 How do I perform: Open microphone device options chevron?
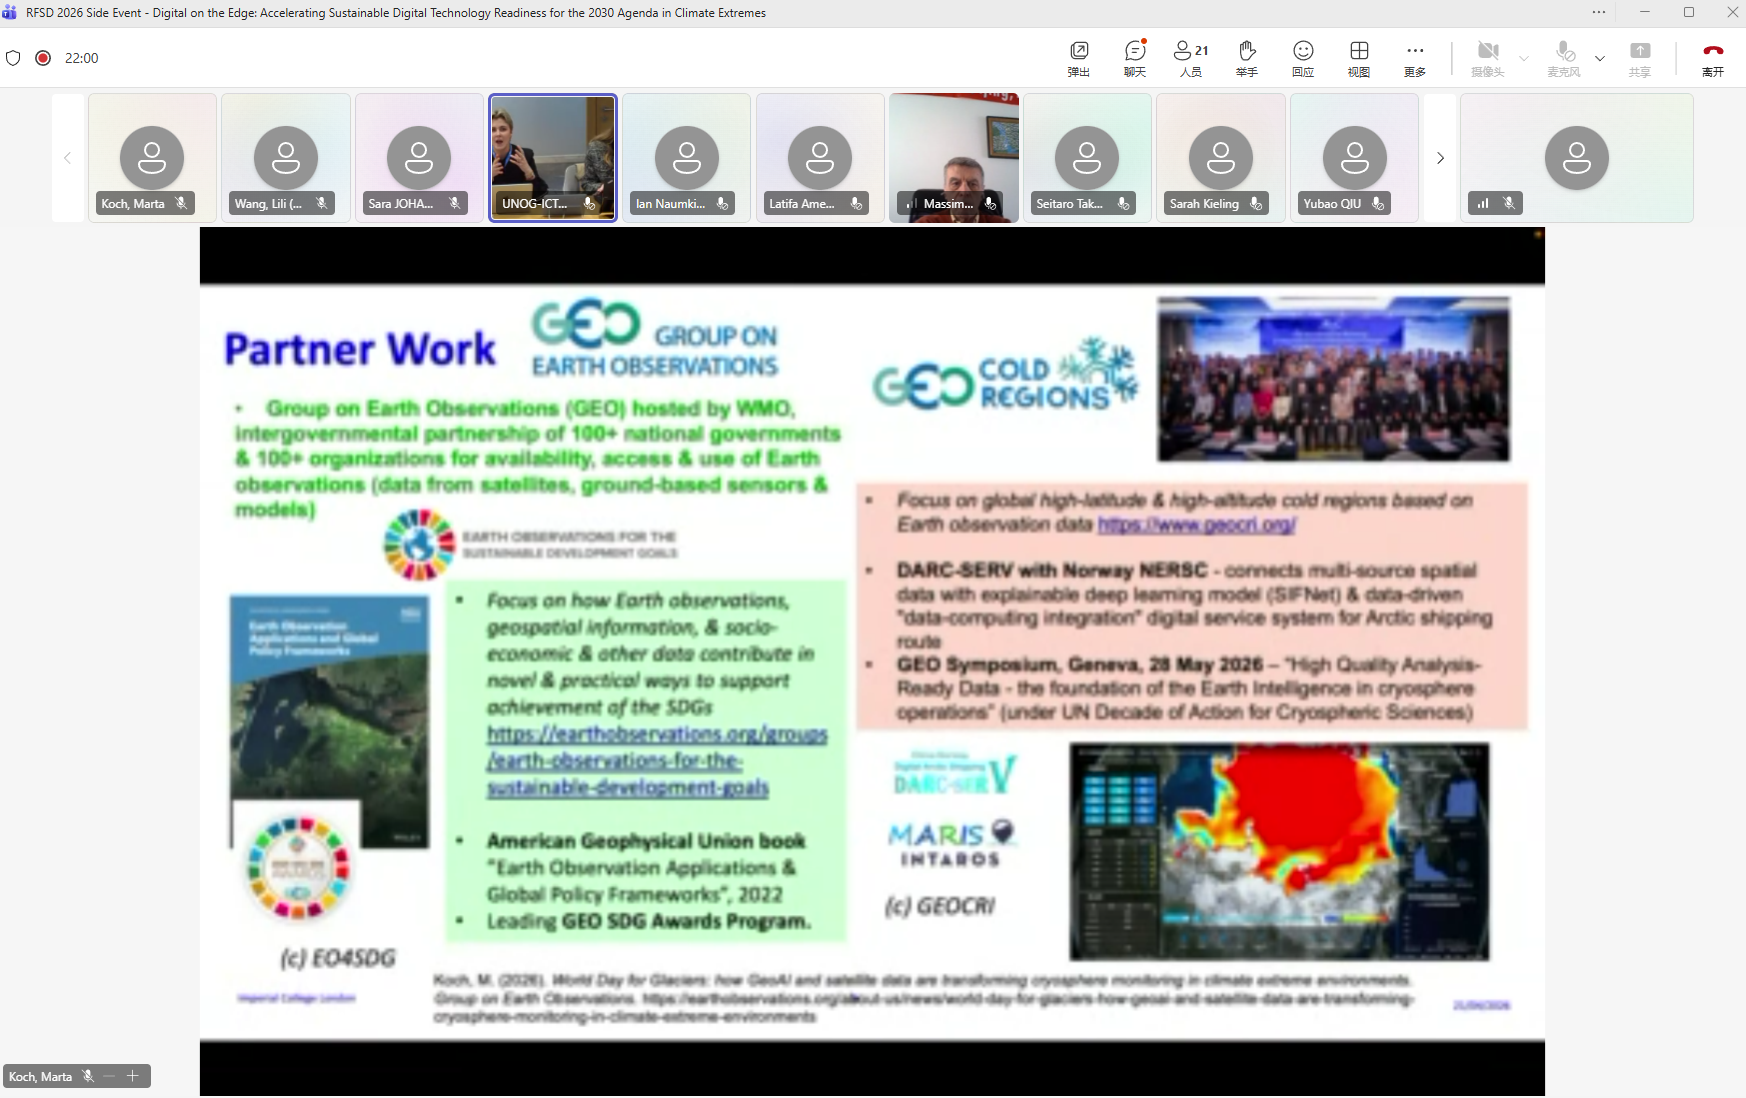click(x=1600, y=59)
